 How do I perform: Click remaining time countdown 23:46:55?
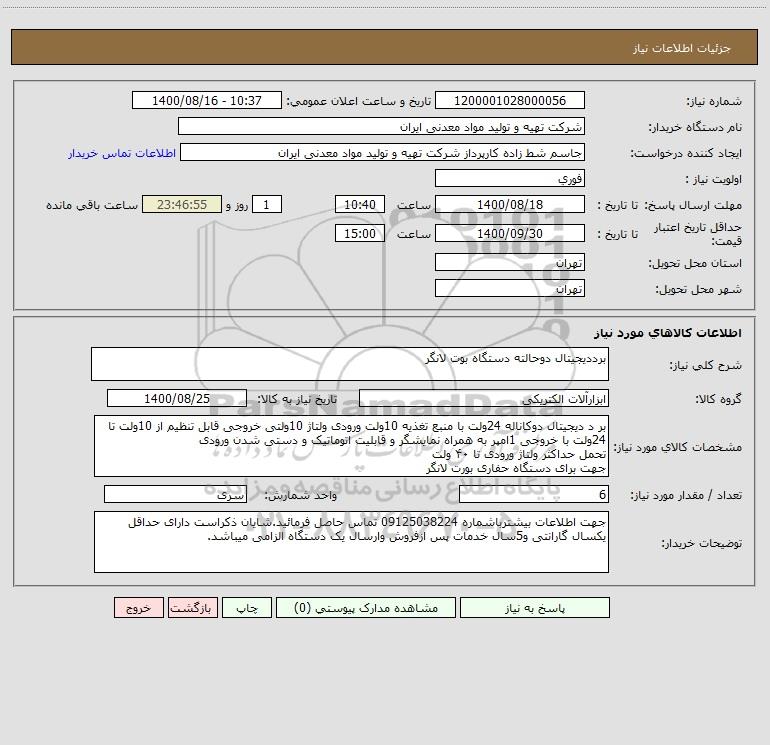point(182,204)
